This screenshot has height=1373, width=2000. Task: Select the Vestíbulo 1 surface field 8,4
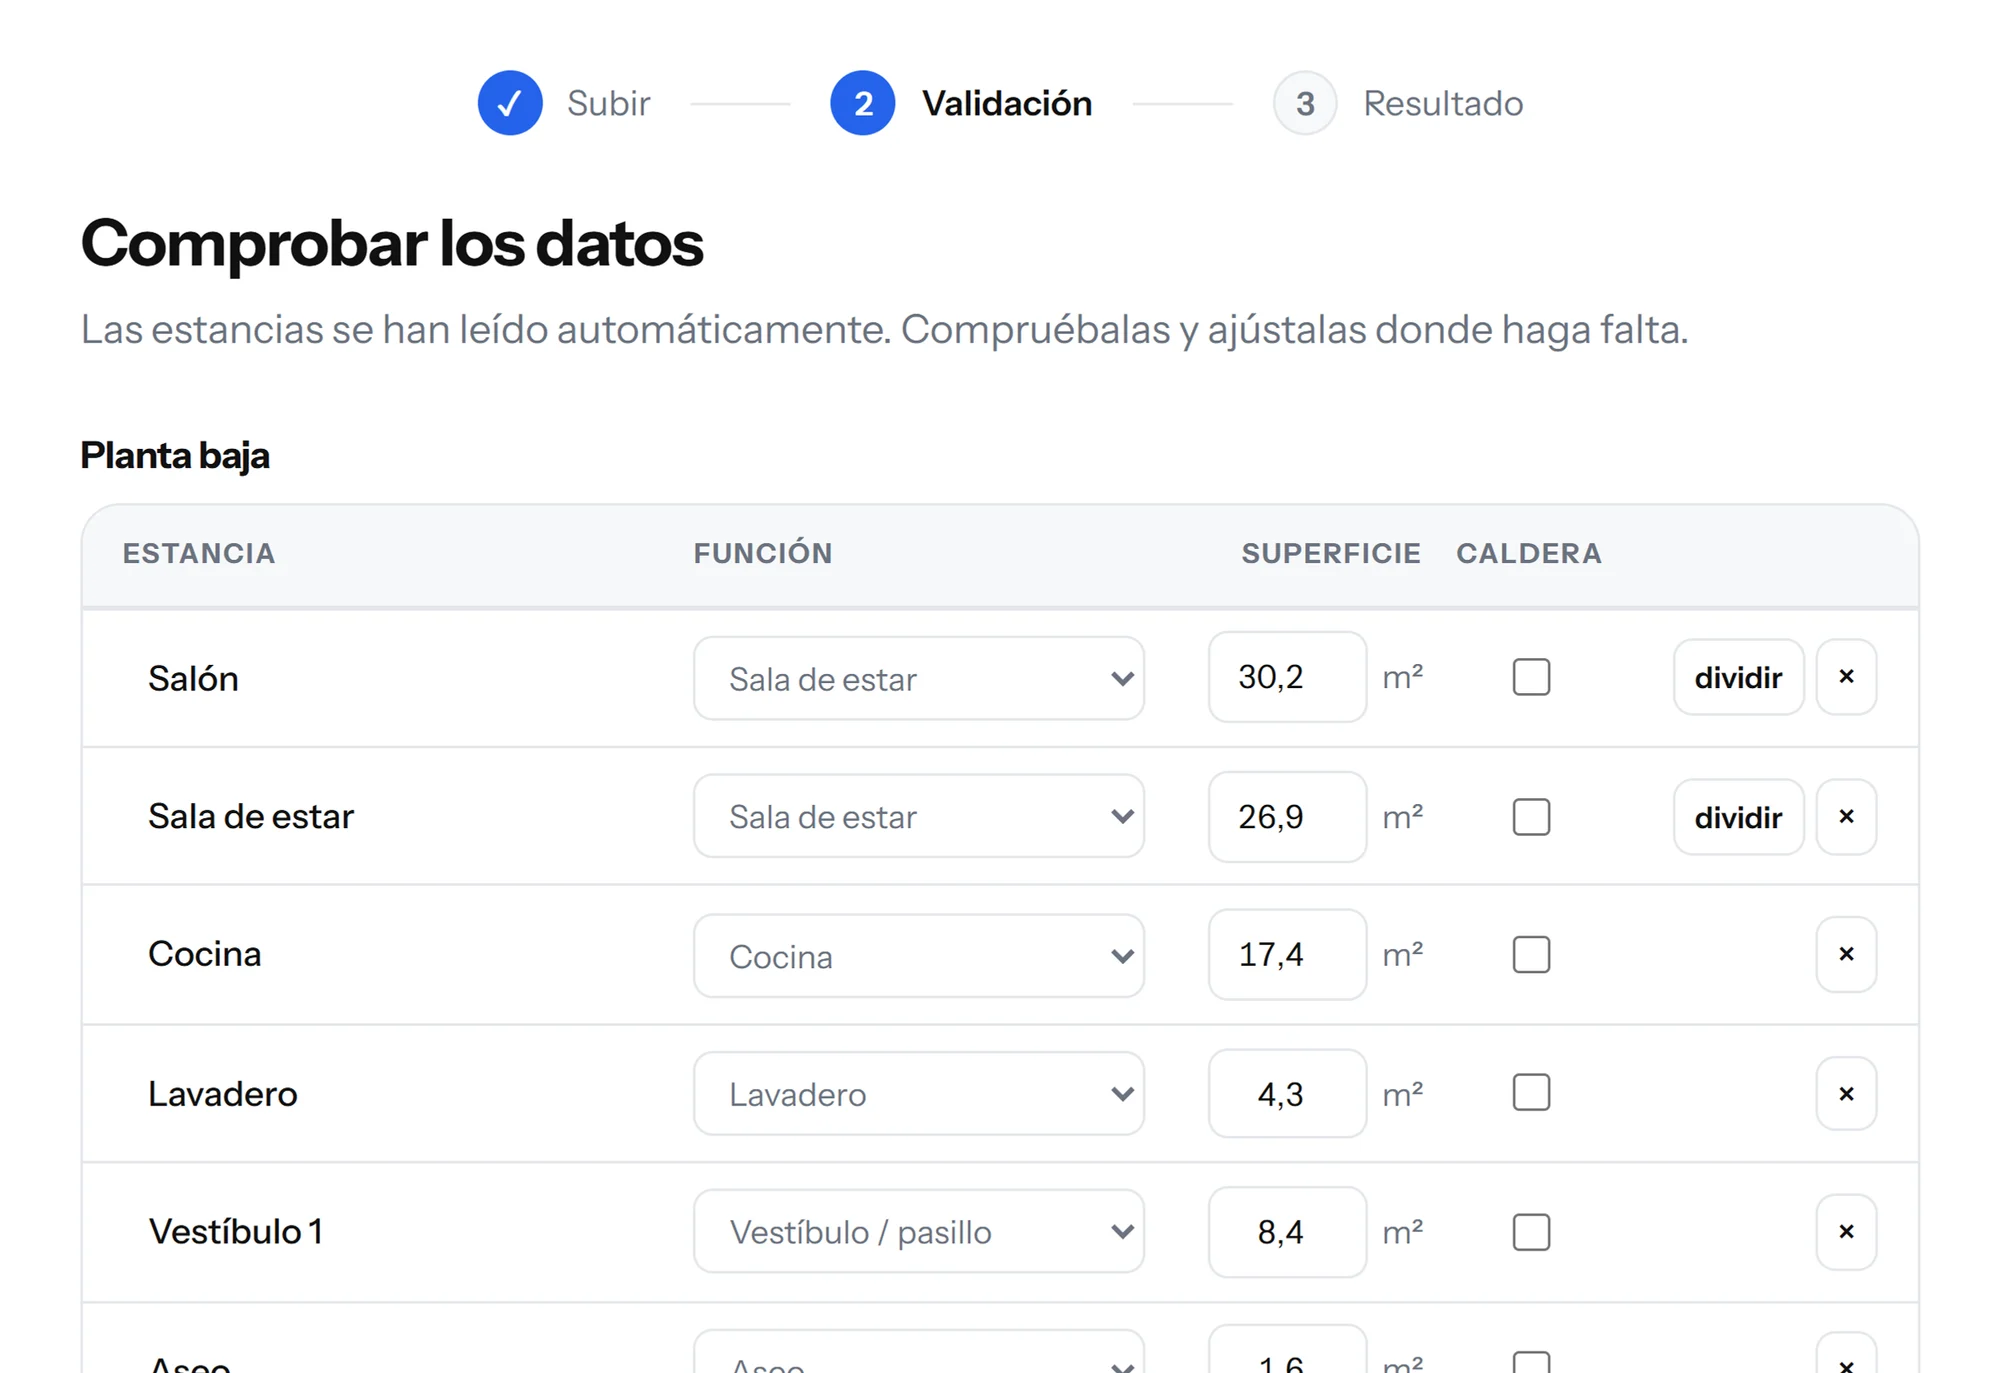tap(1287, 1232)
